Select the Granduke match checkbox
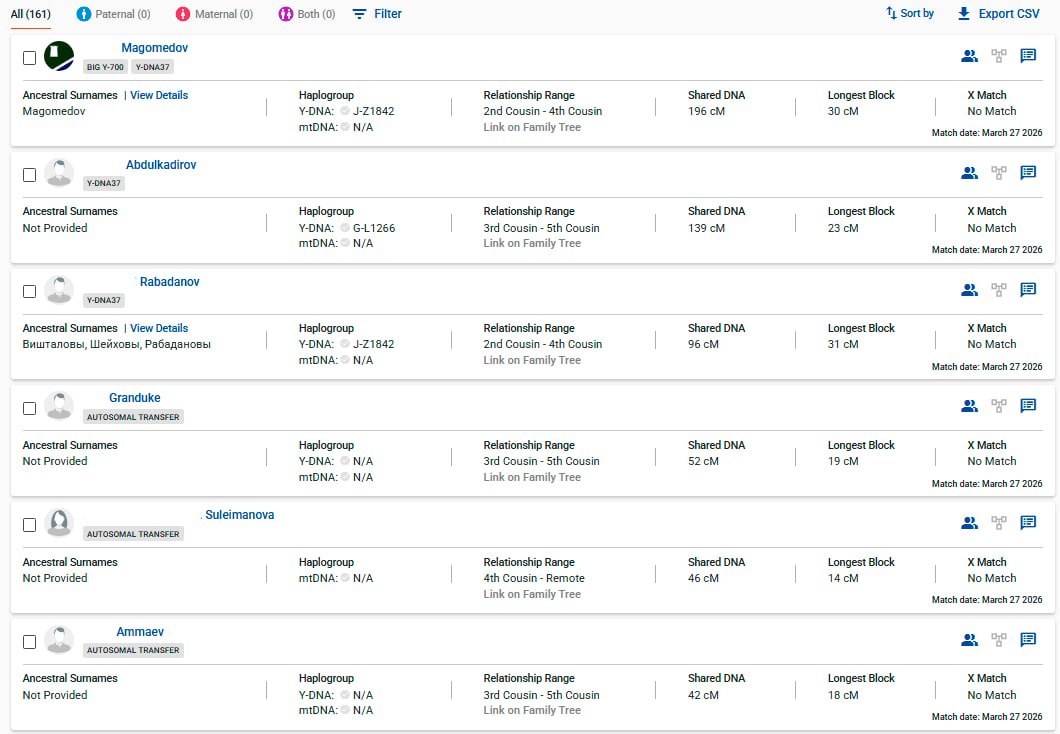The width and height of the screenshot is (1060, 734). coord(29,408)
